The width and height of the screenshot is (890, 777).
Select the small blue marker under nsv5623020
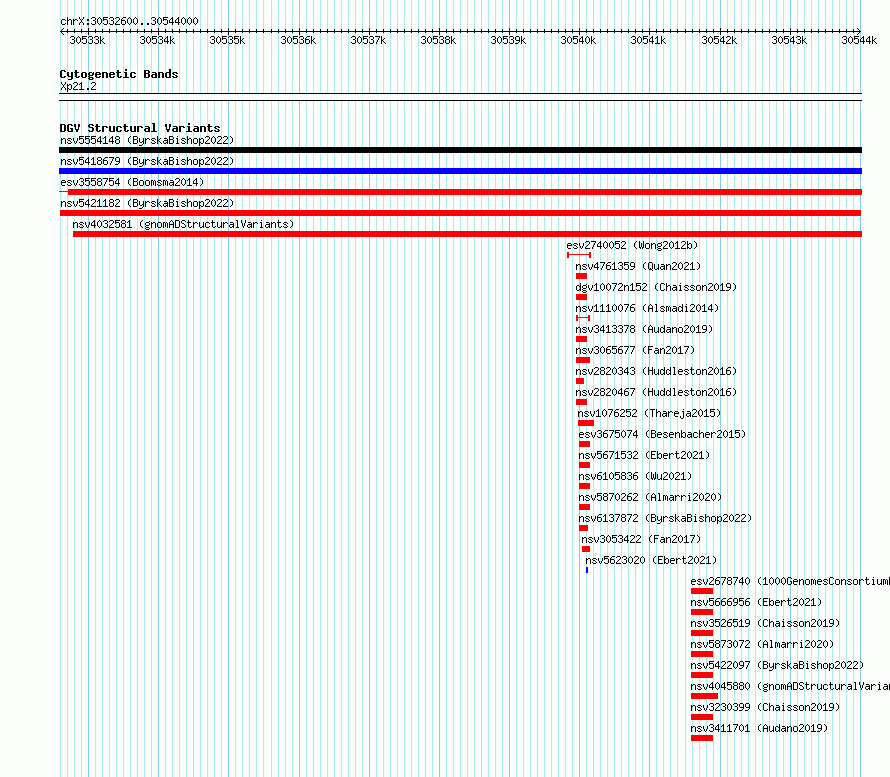pyautogui.click(x=587, y=570)
